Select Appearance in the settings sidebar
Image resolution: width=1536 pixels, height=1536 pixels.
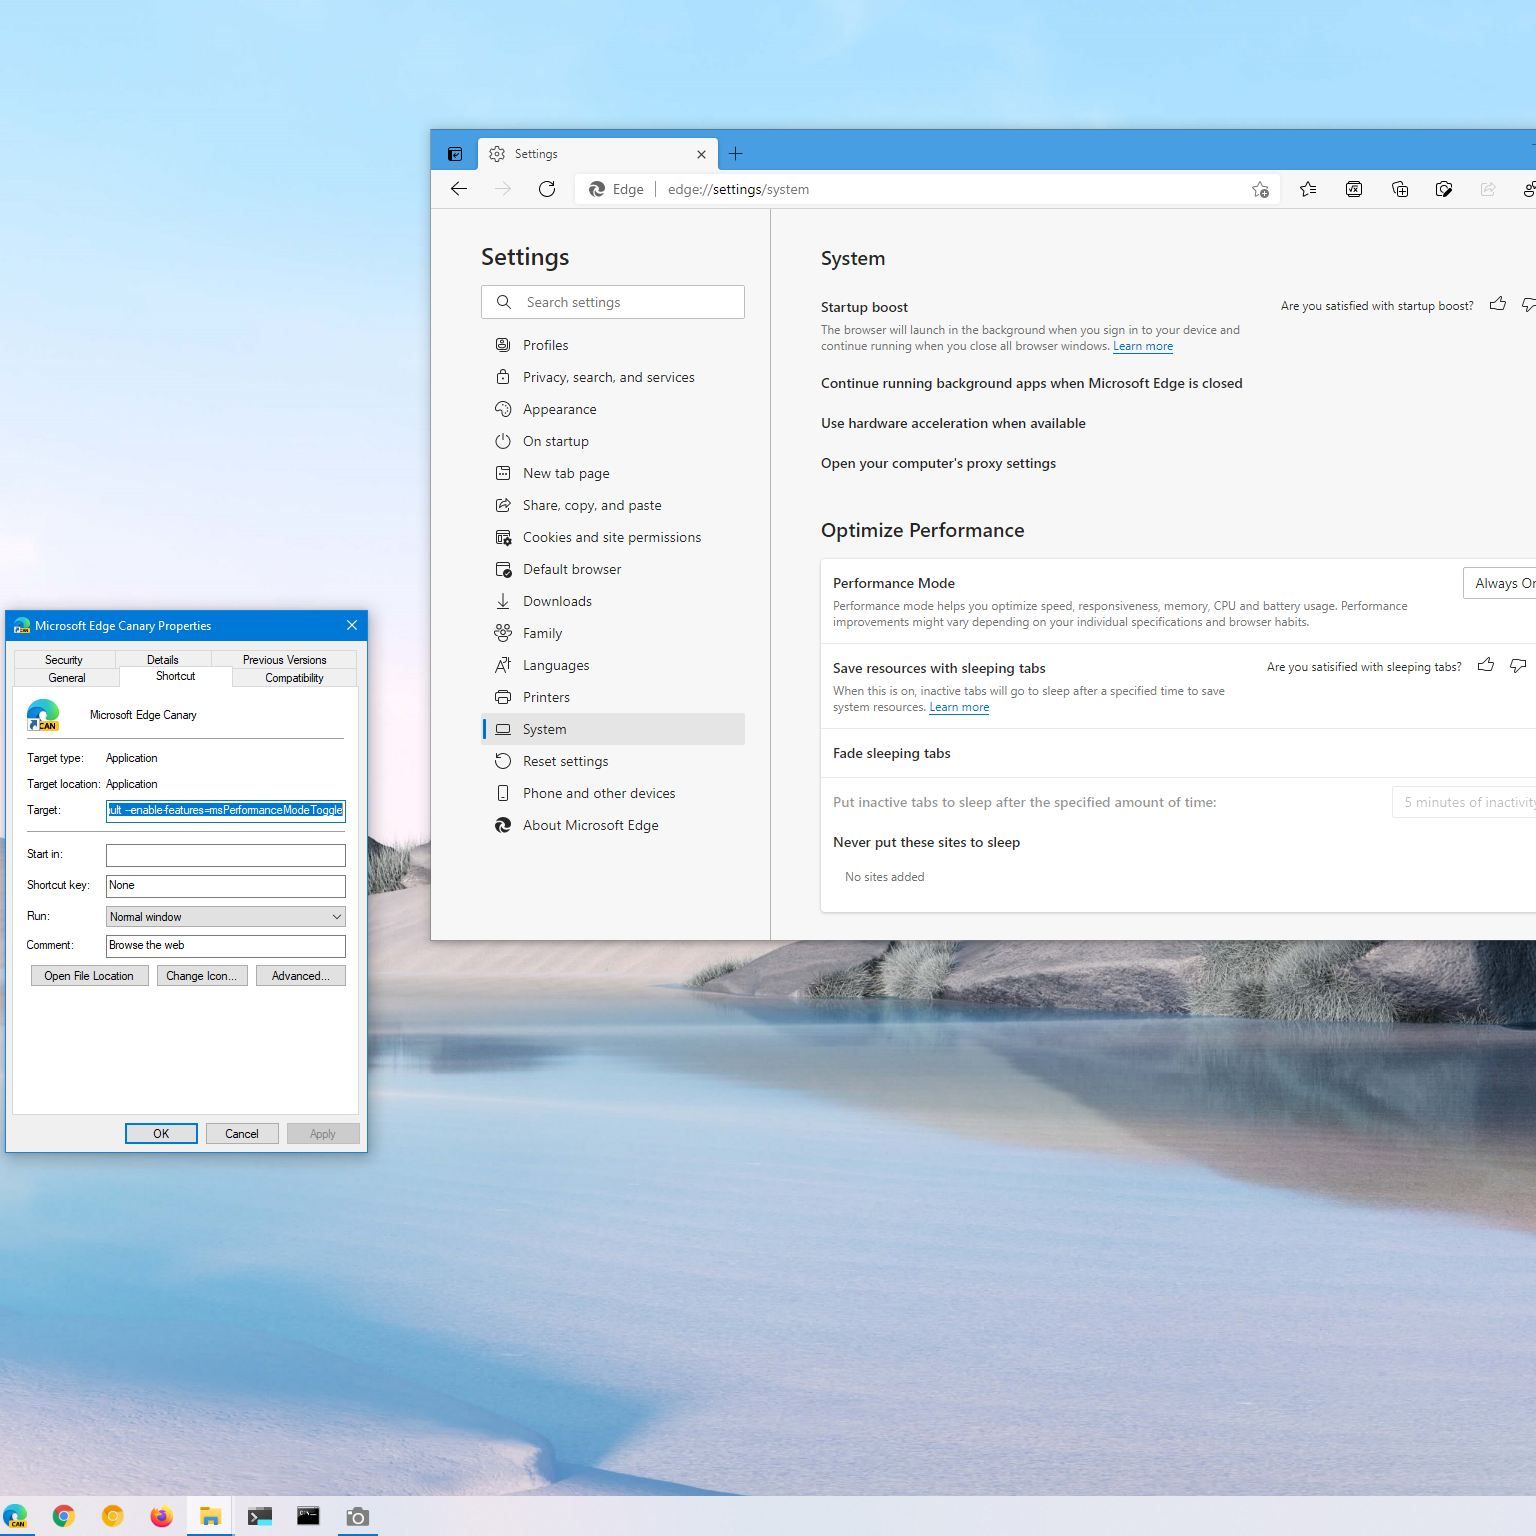559,409
